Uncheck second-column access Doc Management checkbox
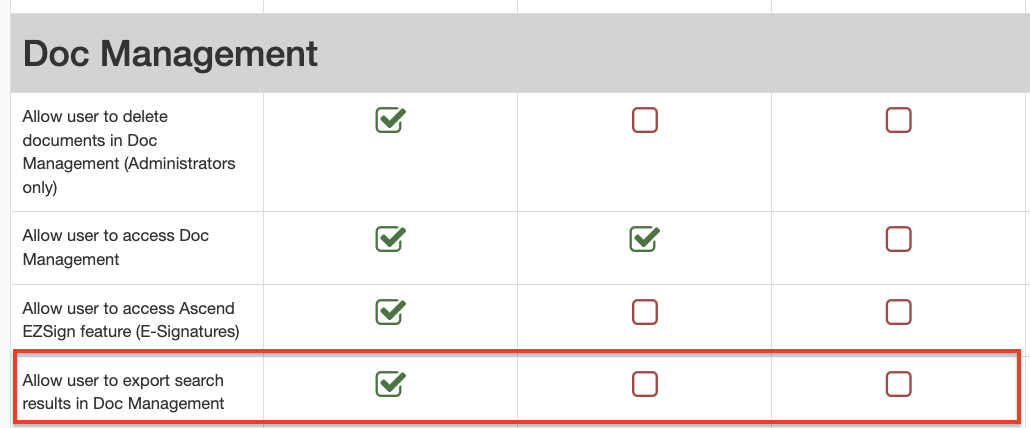 tap(644, 239)
